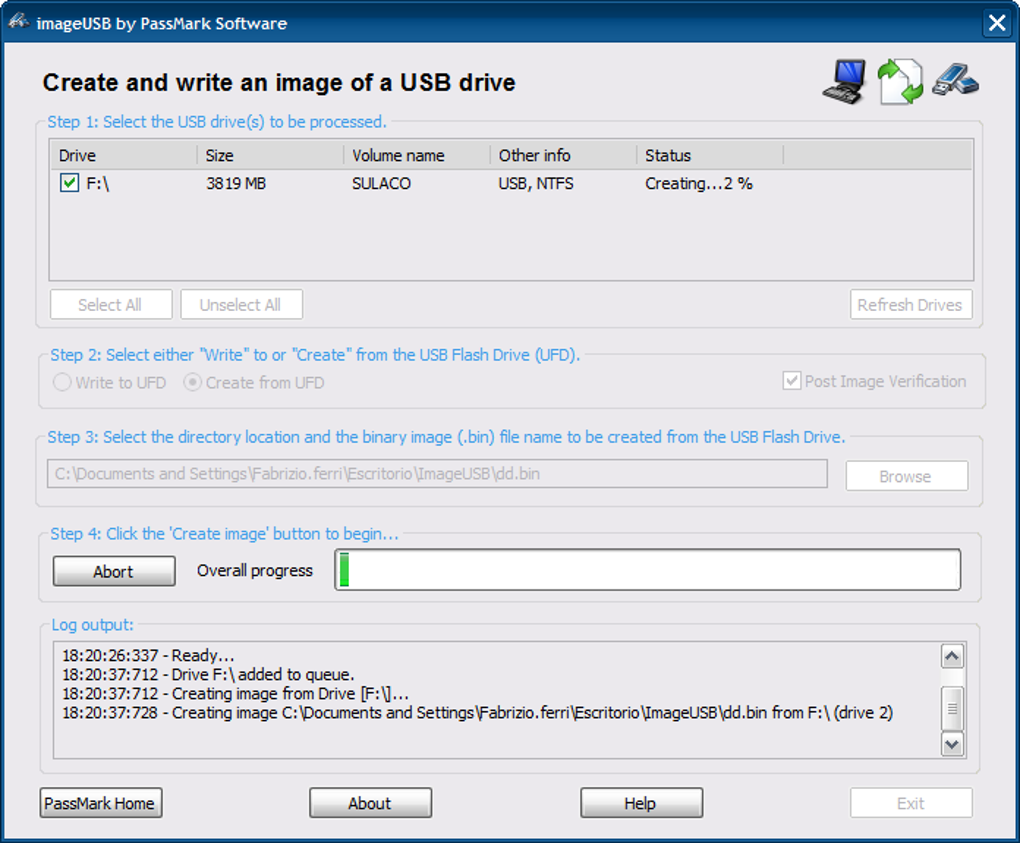Screen dimensions: 1020x843
Task: Click the Refresh Drives button
Action: [911, 304]
